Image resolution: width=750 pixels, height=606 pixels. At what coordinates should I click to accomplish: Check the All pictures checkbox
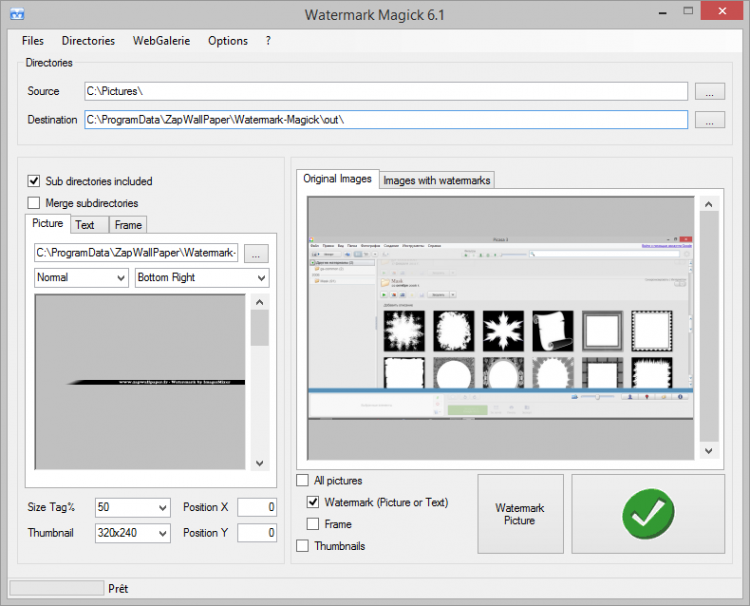(x=303, y=481)
